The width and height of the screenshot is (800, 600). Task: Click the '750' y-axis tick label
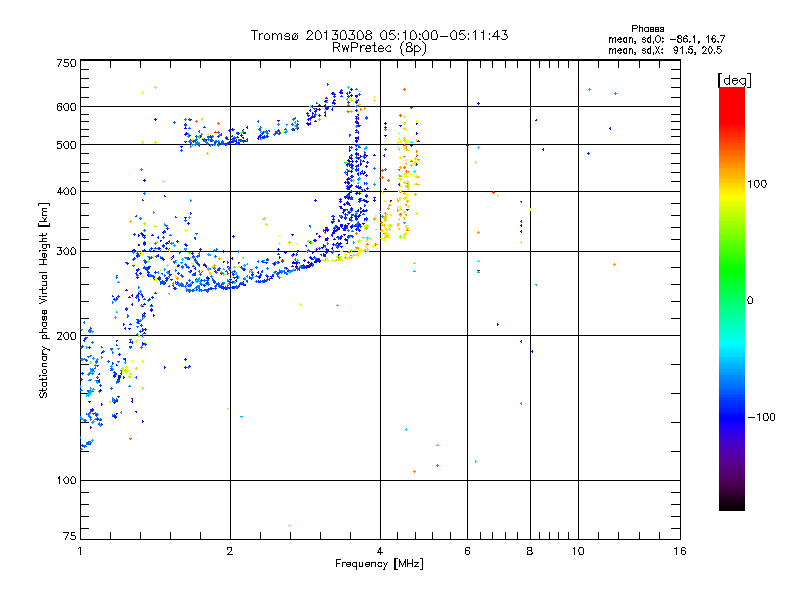(66, 63)
